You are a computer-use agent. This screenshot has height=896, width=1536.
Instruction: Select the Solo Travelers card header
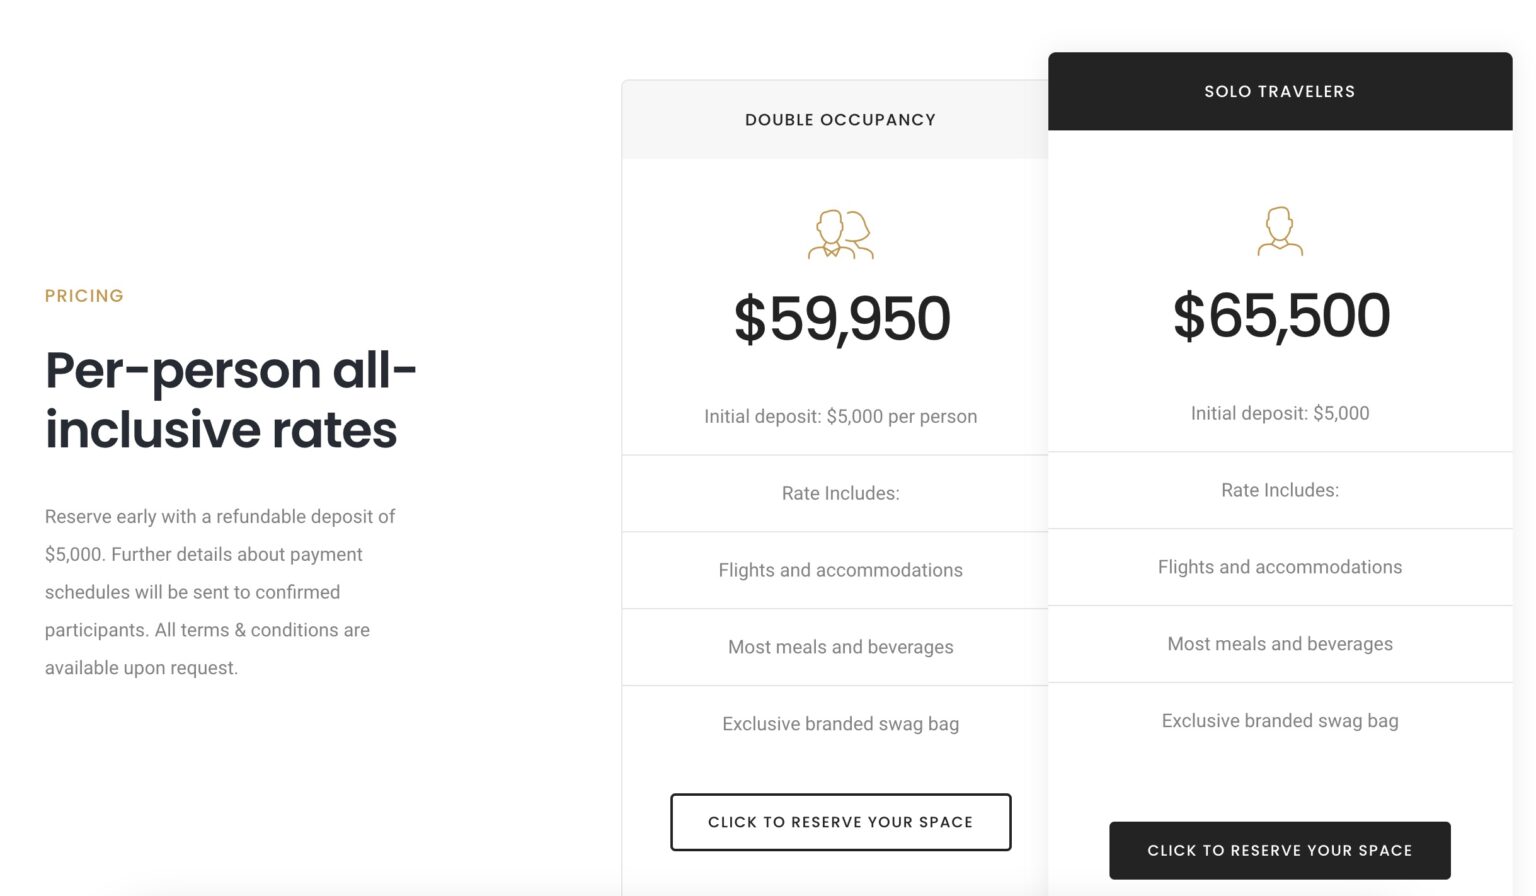coord(1279,92)
